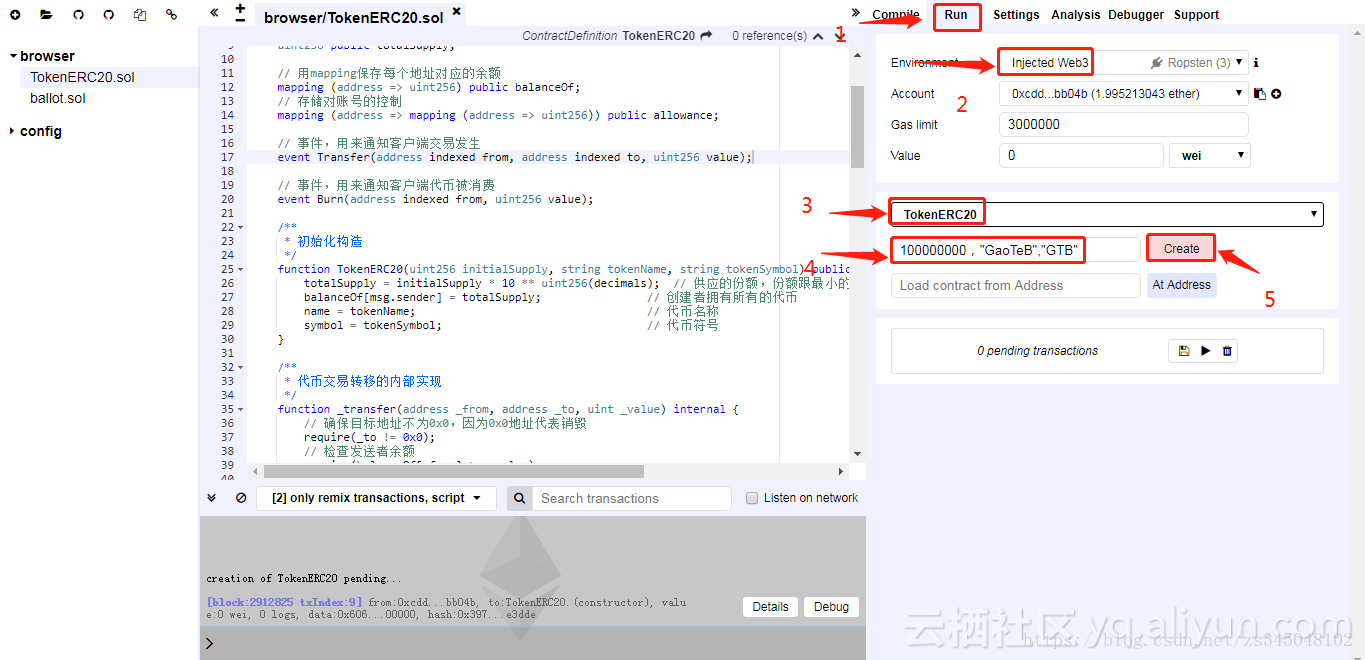This screenshot has width=1365, height=660.
Task: Open the wei unit dropdown
Action: click(1210, 155)
